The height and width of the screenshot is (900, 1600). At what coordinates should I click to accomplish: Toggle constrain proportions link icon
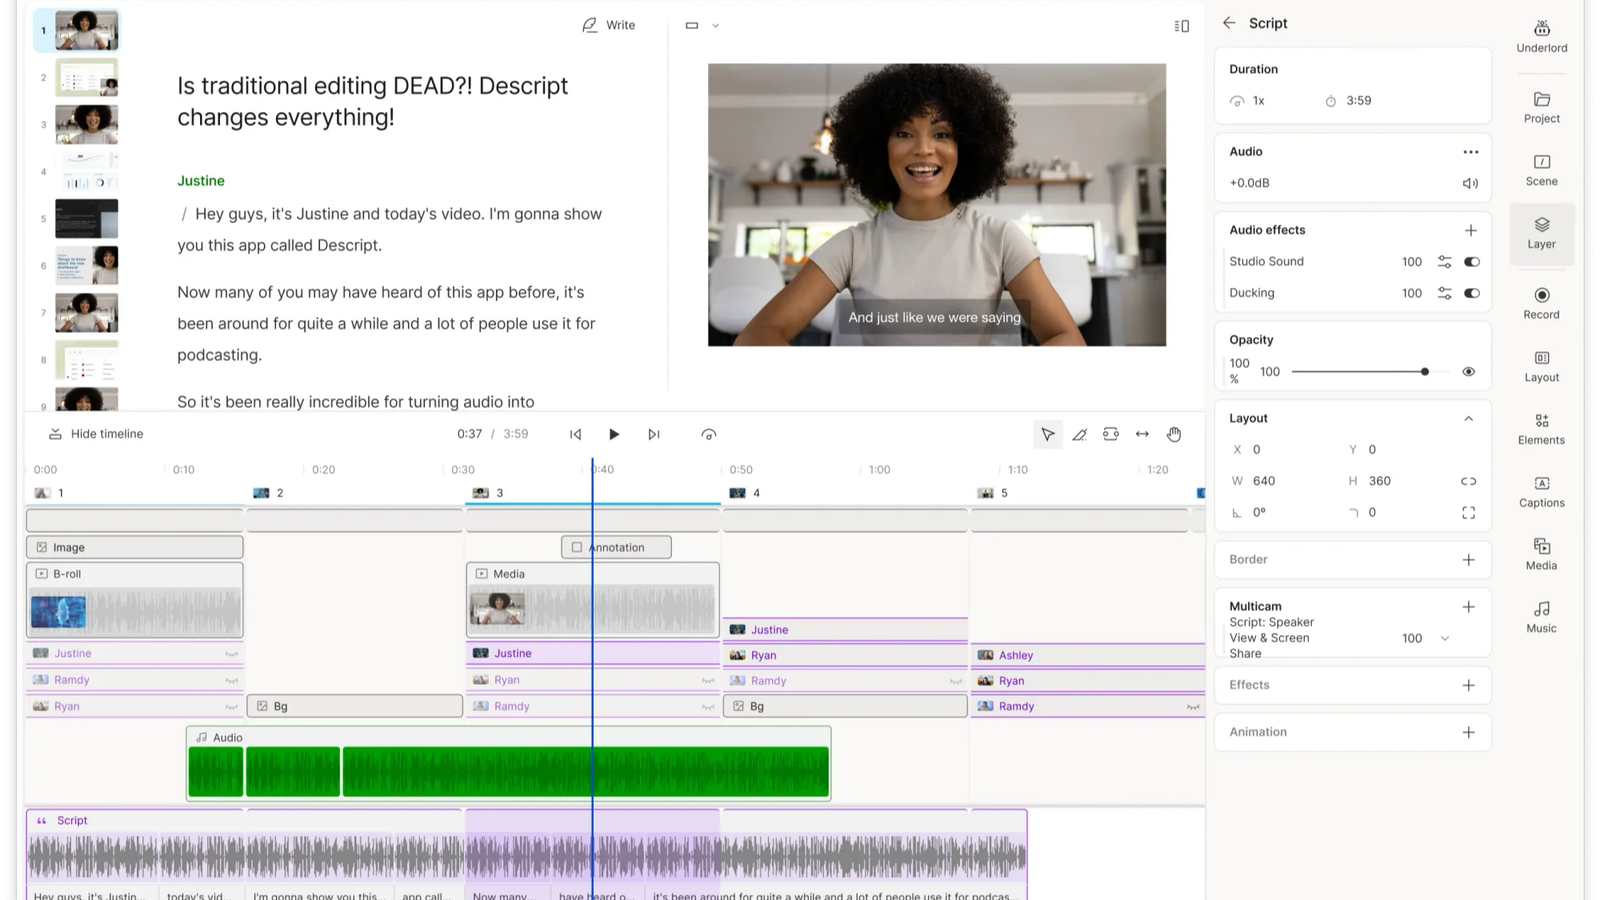click(x=1468, y=481)
